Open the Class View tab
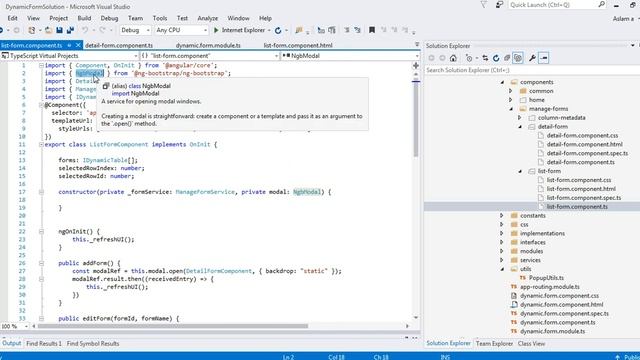Viewport: 640px width, 360px height. tap(531, 344)
